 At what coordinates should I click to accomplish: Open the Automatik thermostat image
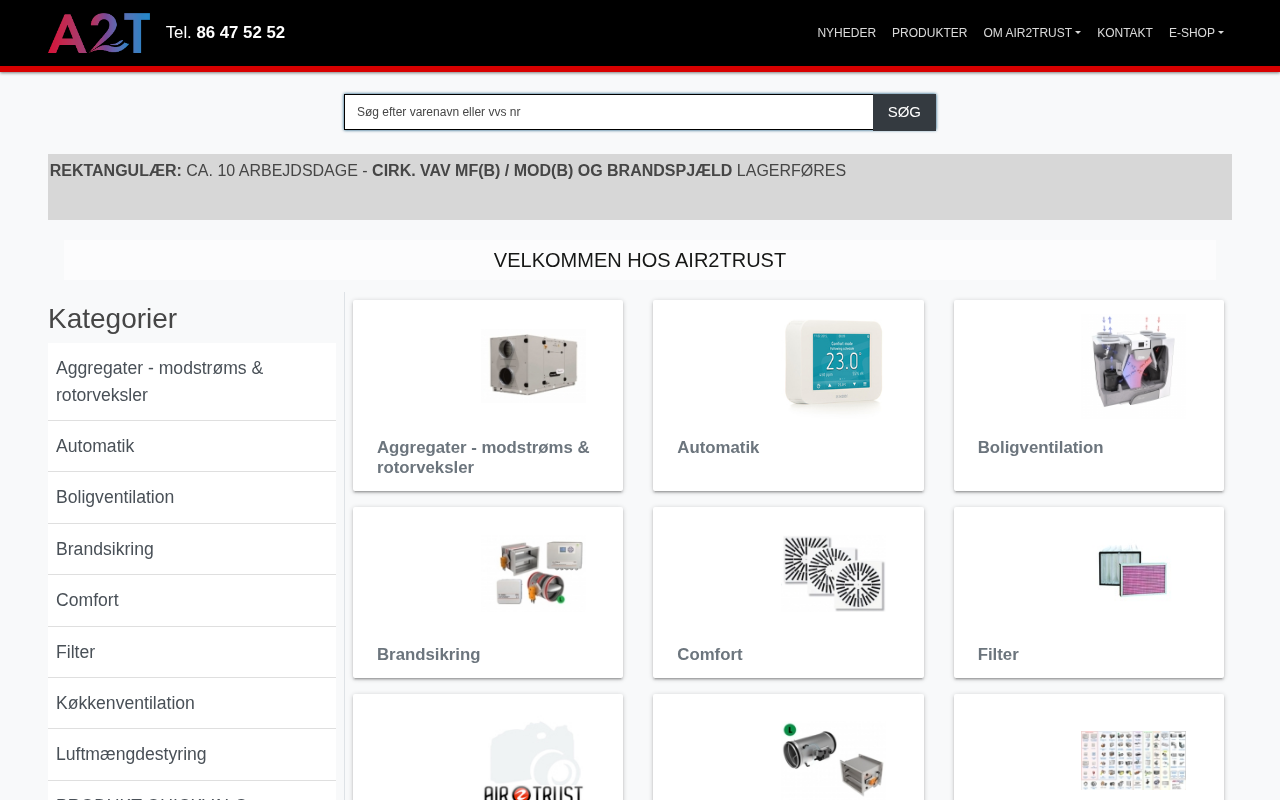pos(834,365)
